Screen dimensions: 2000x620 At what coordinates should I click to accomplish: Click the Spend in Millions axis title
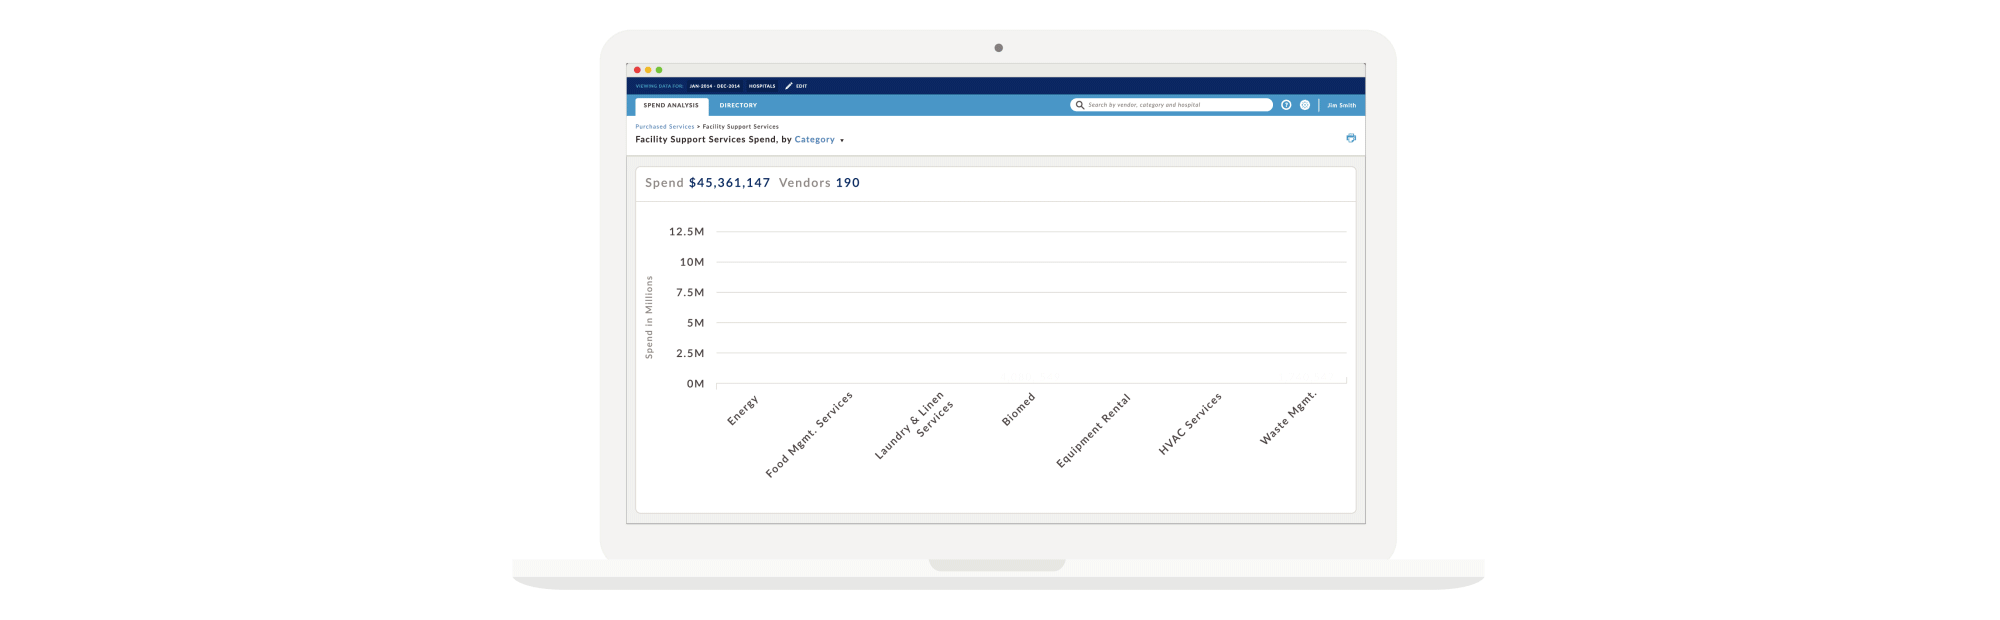[x=649, y=317]
